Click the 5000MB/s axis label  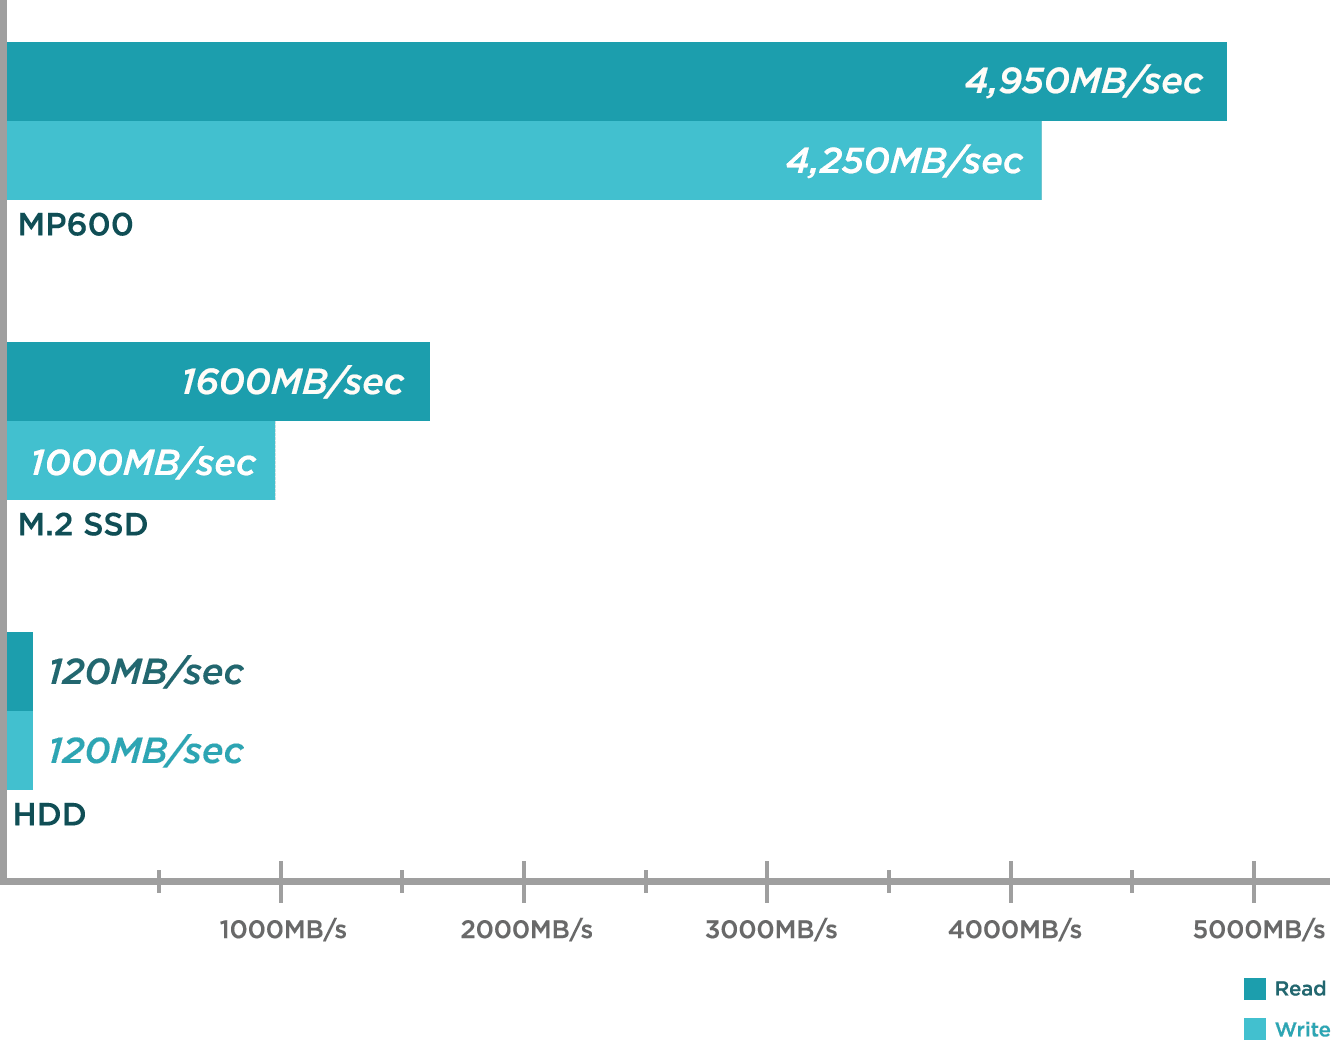[1259, 930]
